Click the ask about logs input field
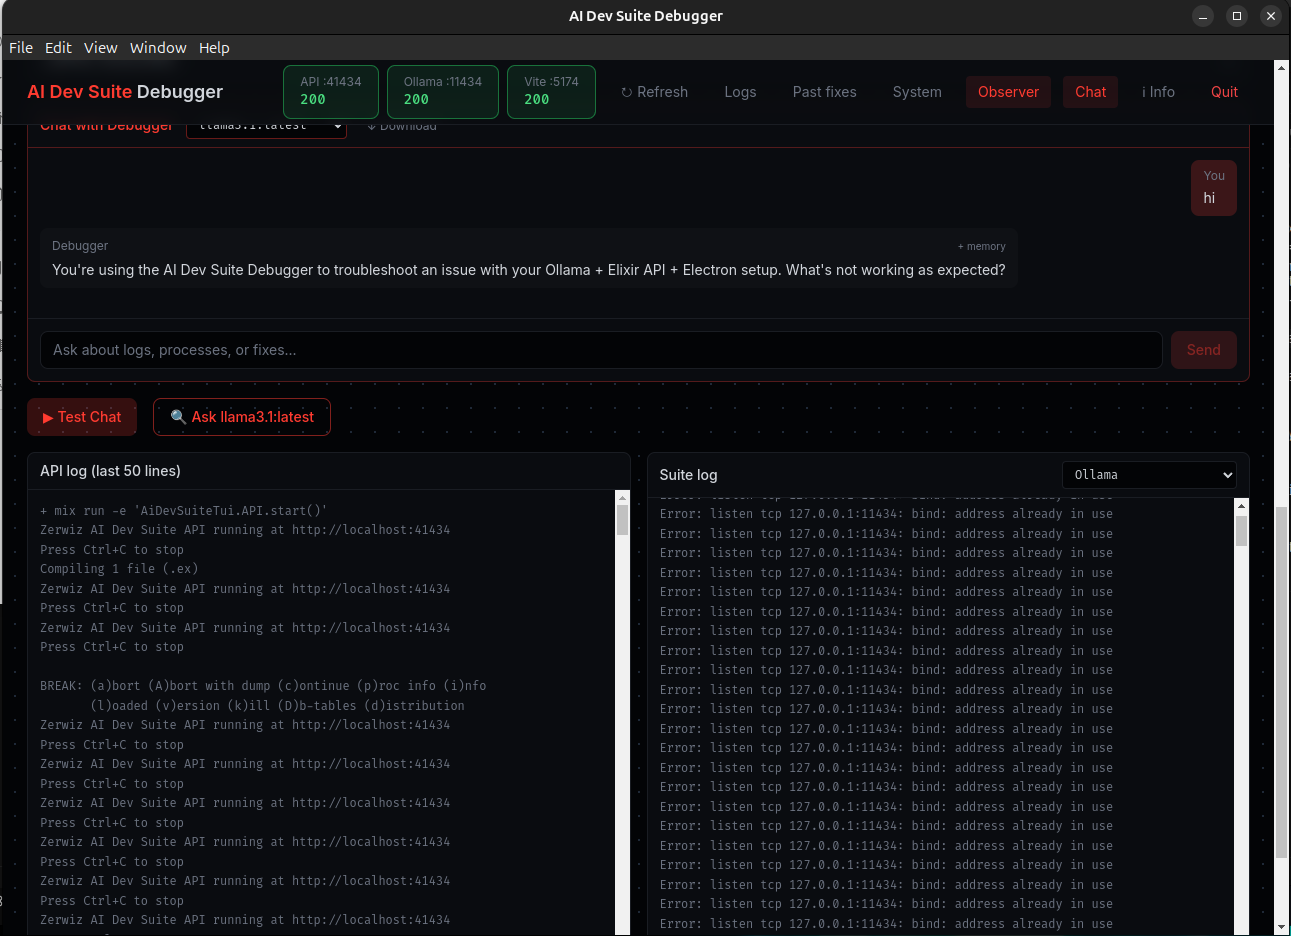This screenshot has height=936, width=1291. click(x=600, y=349)
